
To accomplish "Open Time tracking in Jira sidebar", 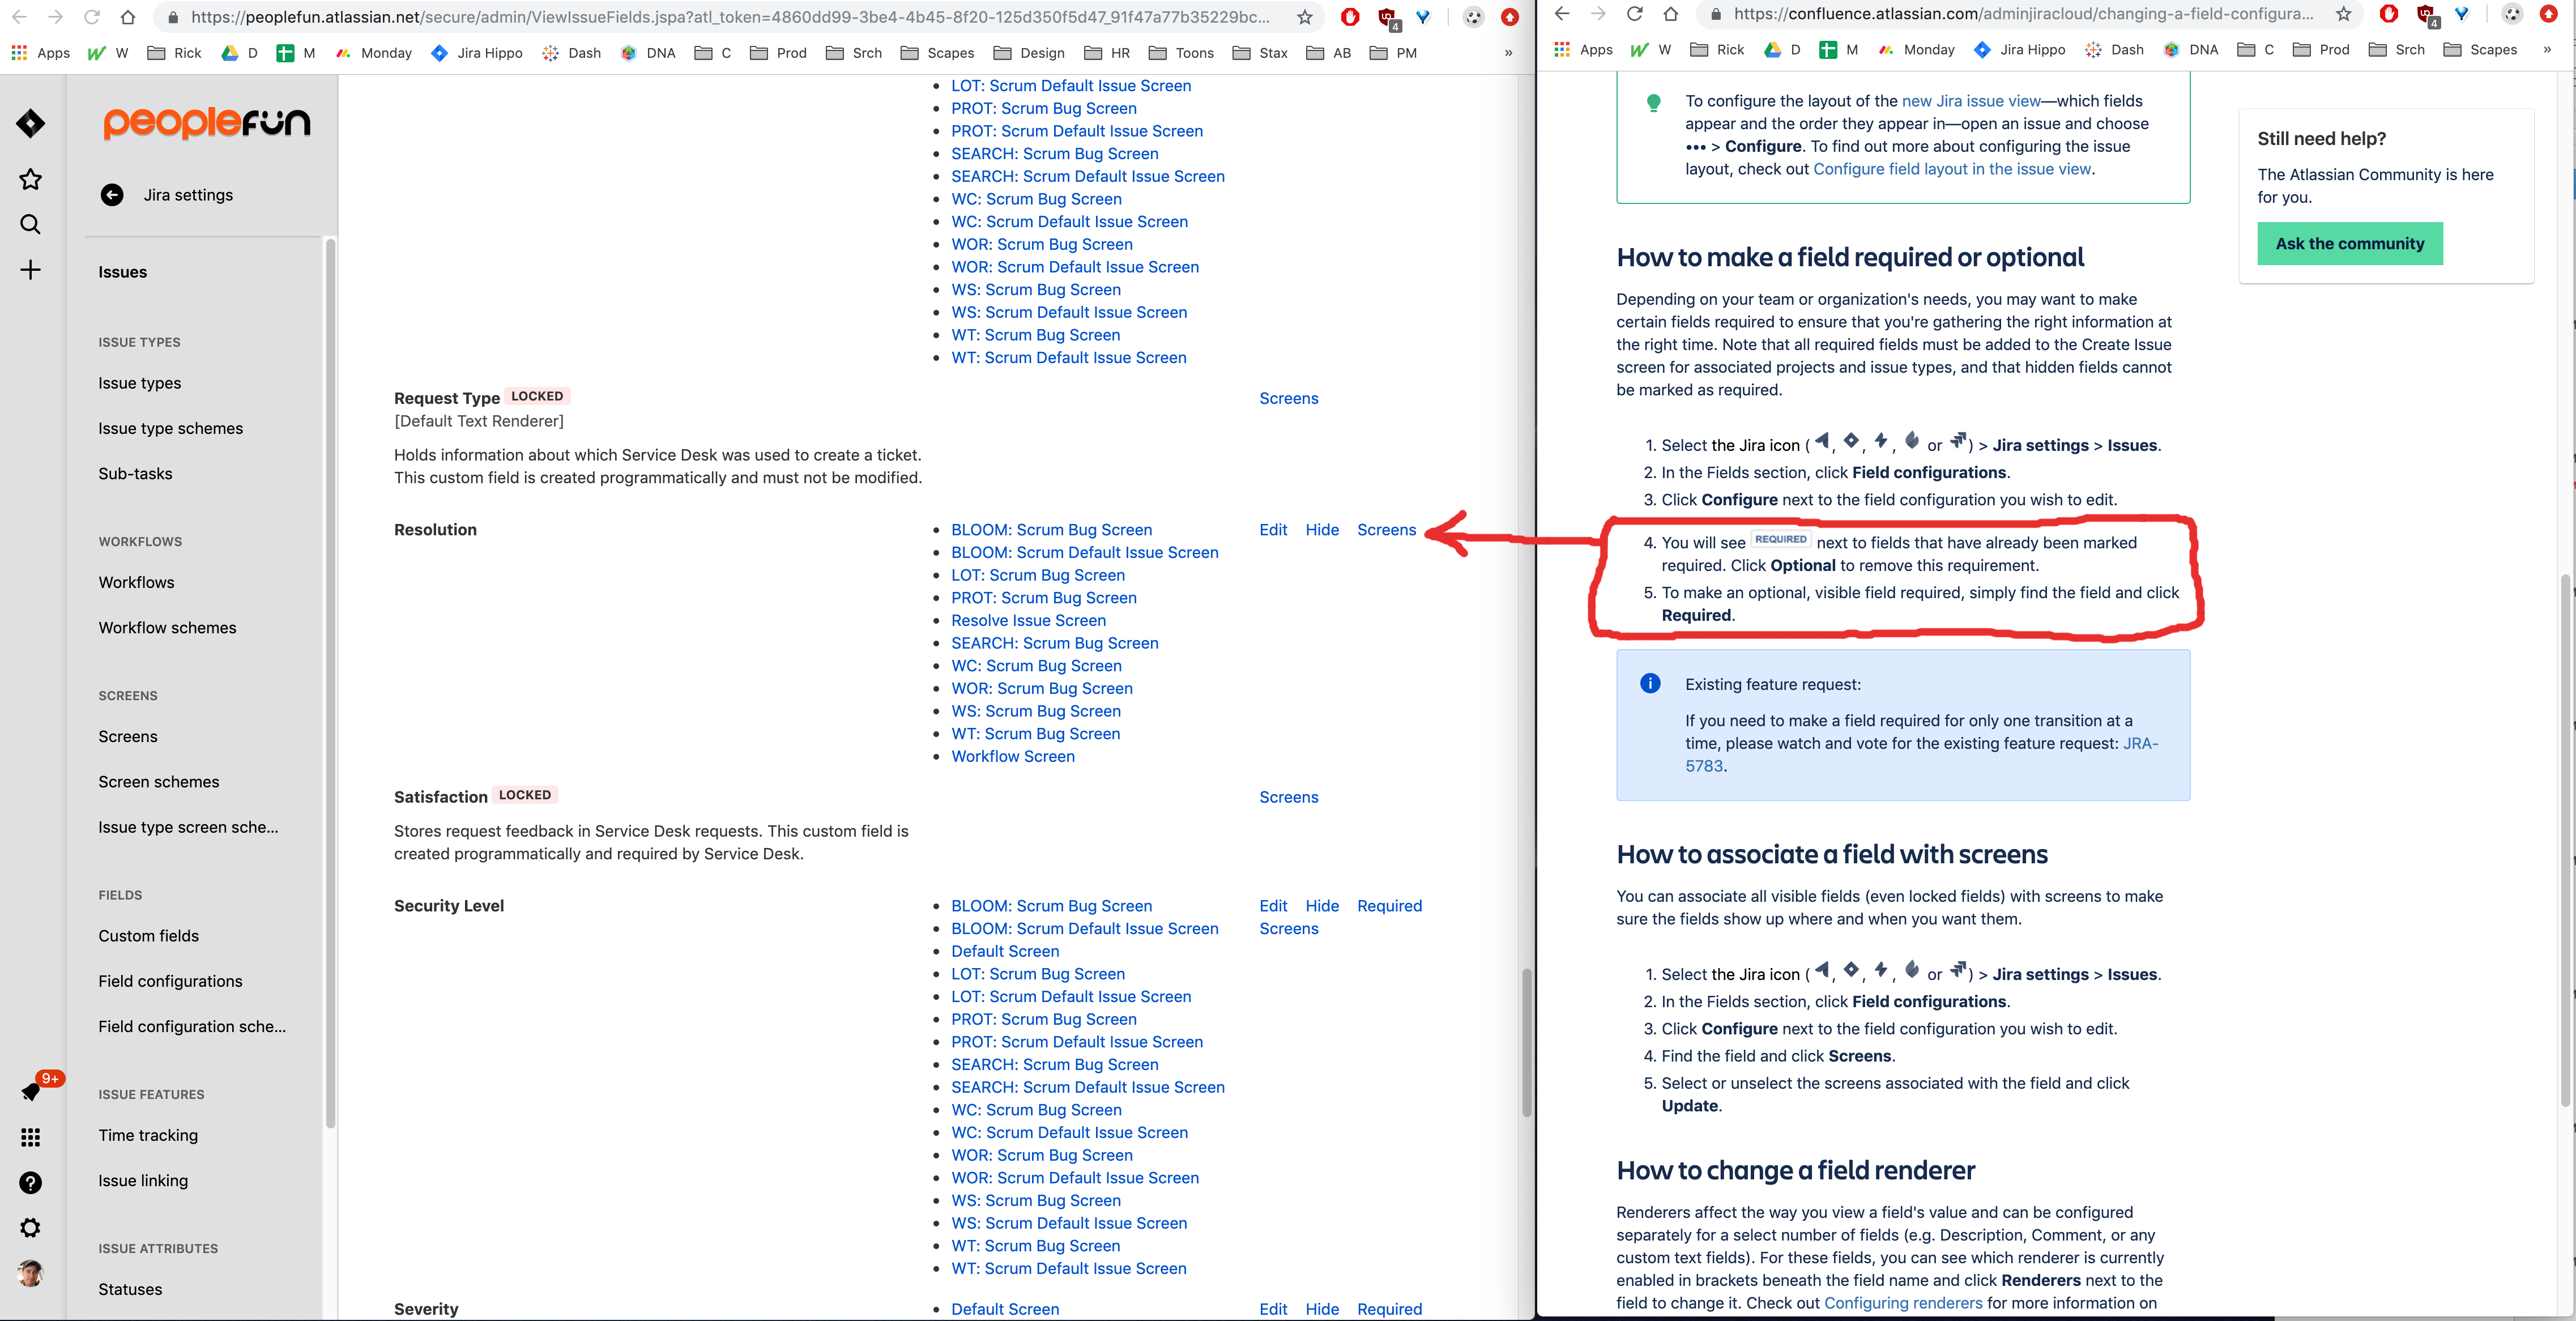I will (x=148, y=1135).
